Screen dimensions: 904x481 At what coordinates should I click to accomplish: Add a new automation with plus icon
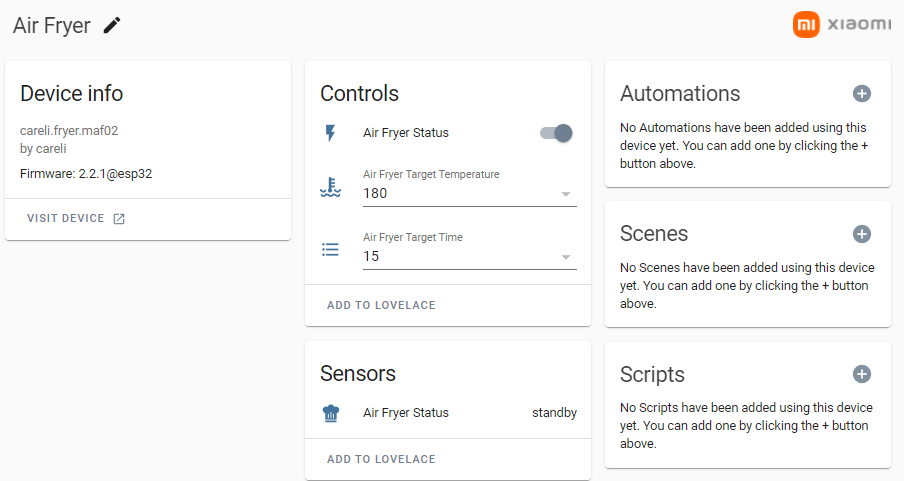862,93
